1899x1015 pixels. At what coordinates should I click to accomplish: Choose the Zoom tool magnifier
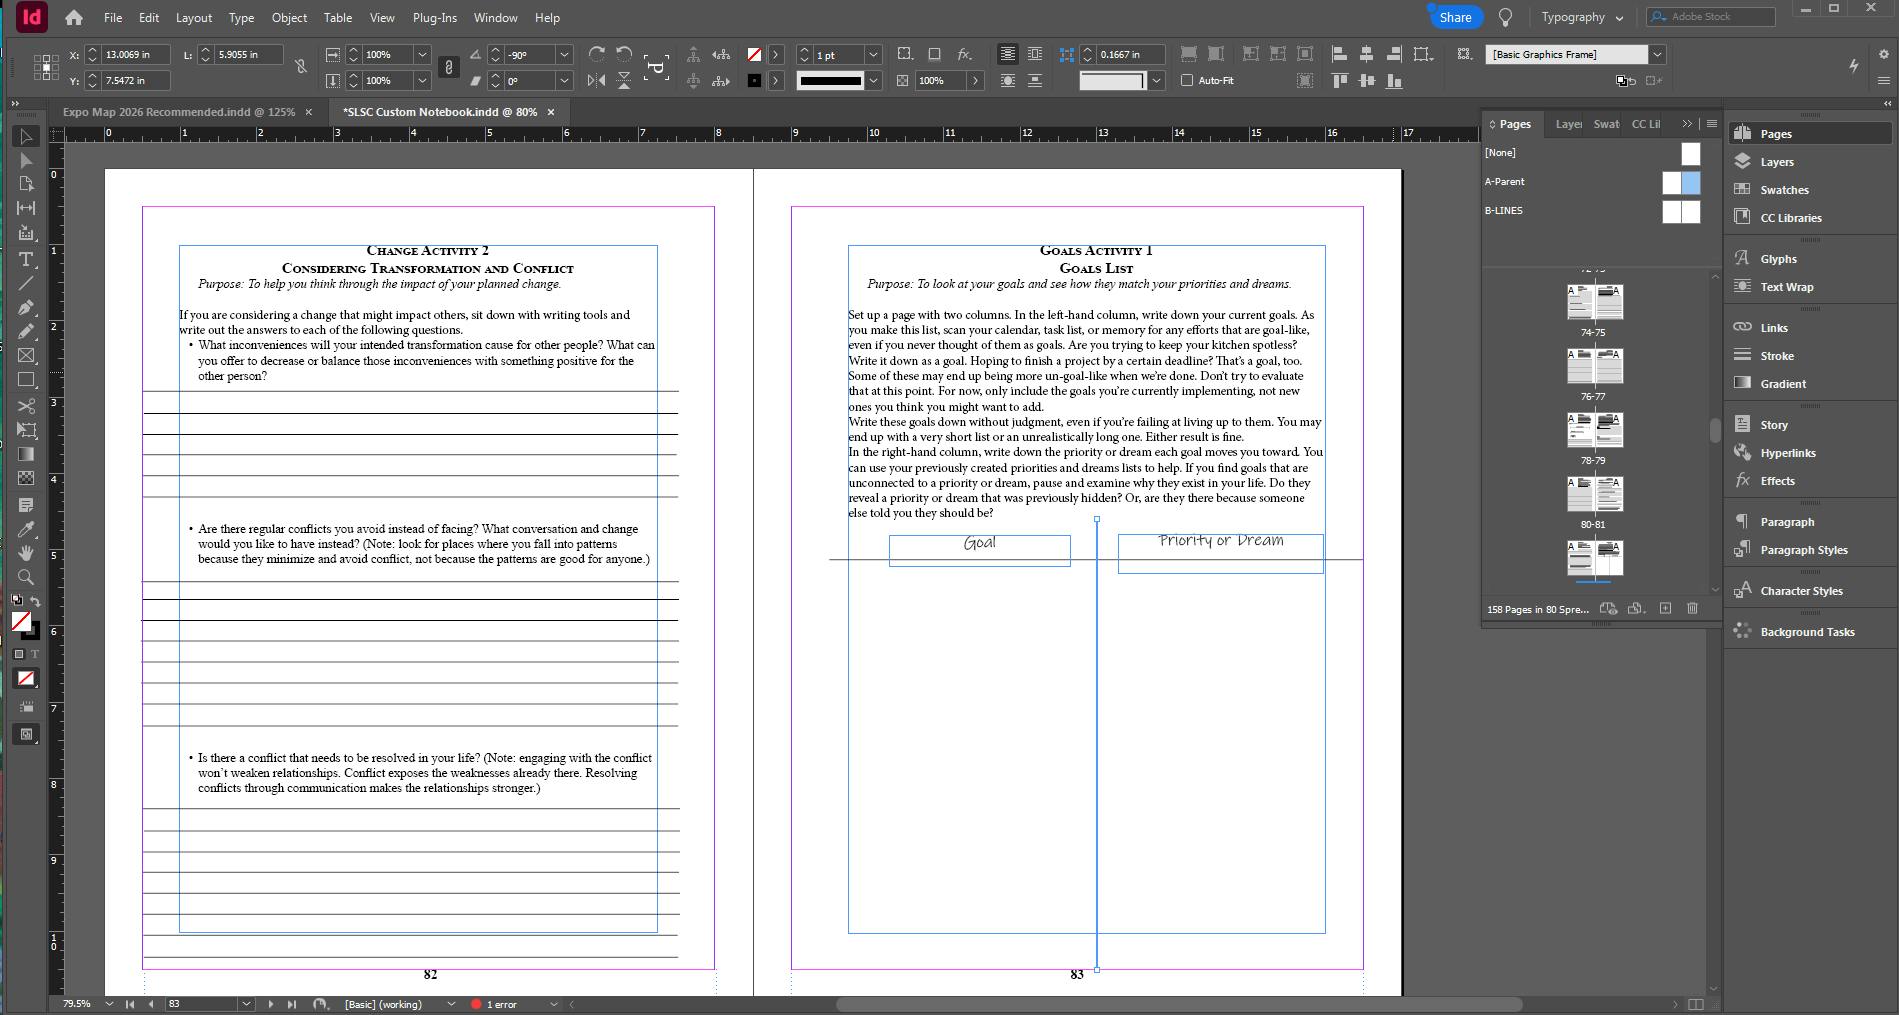coord(27,578)
